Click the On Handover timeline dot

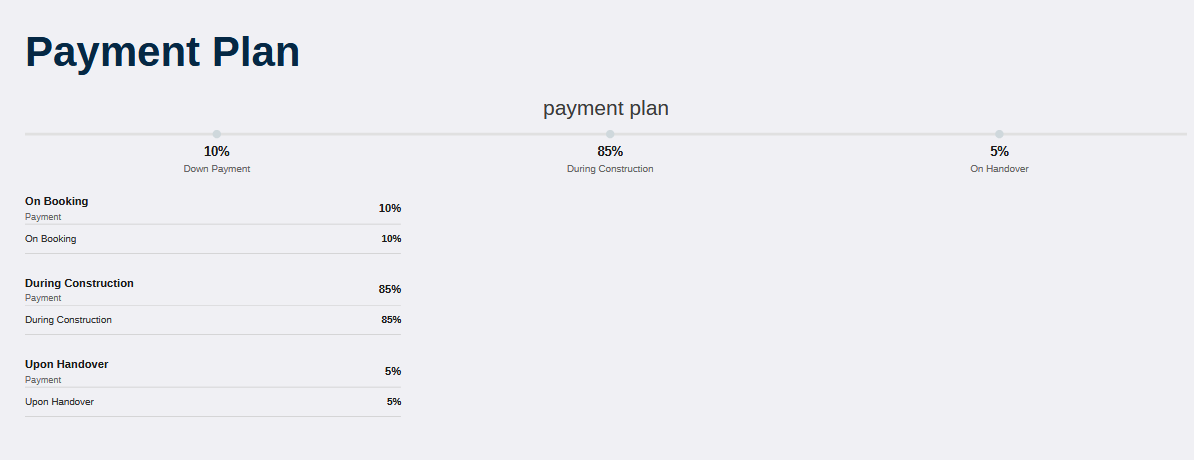[x=999, y=134]
